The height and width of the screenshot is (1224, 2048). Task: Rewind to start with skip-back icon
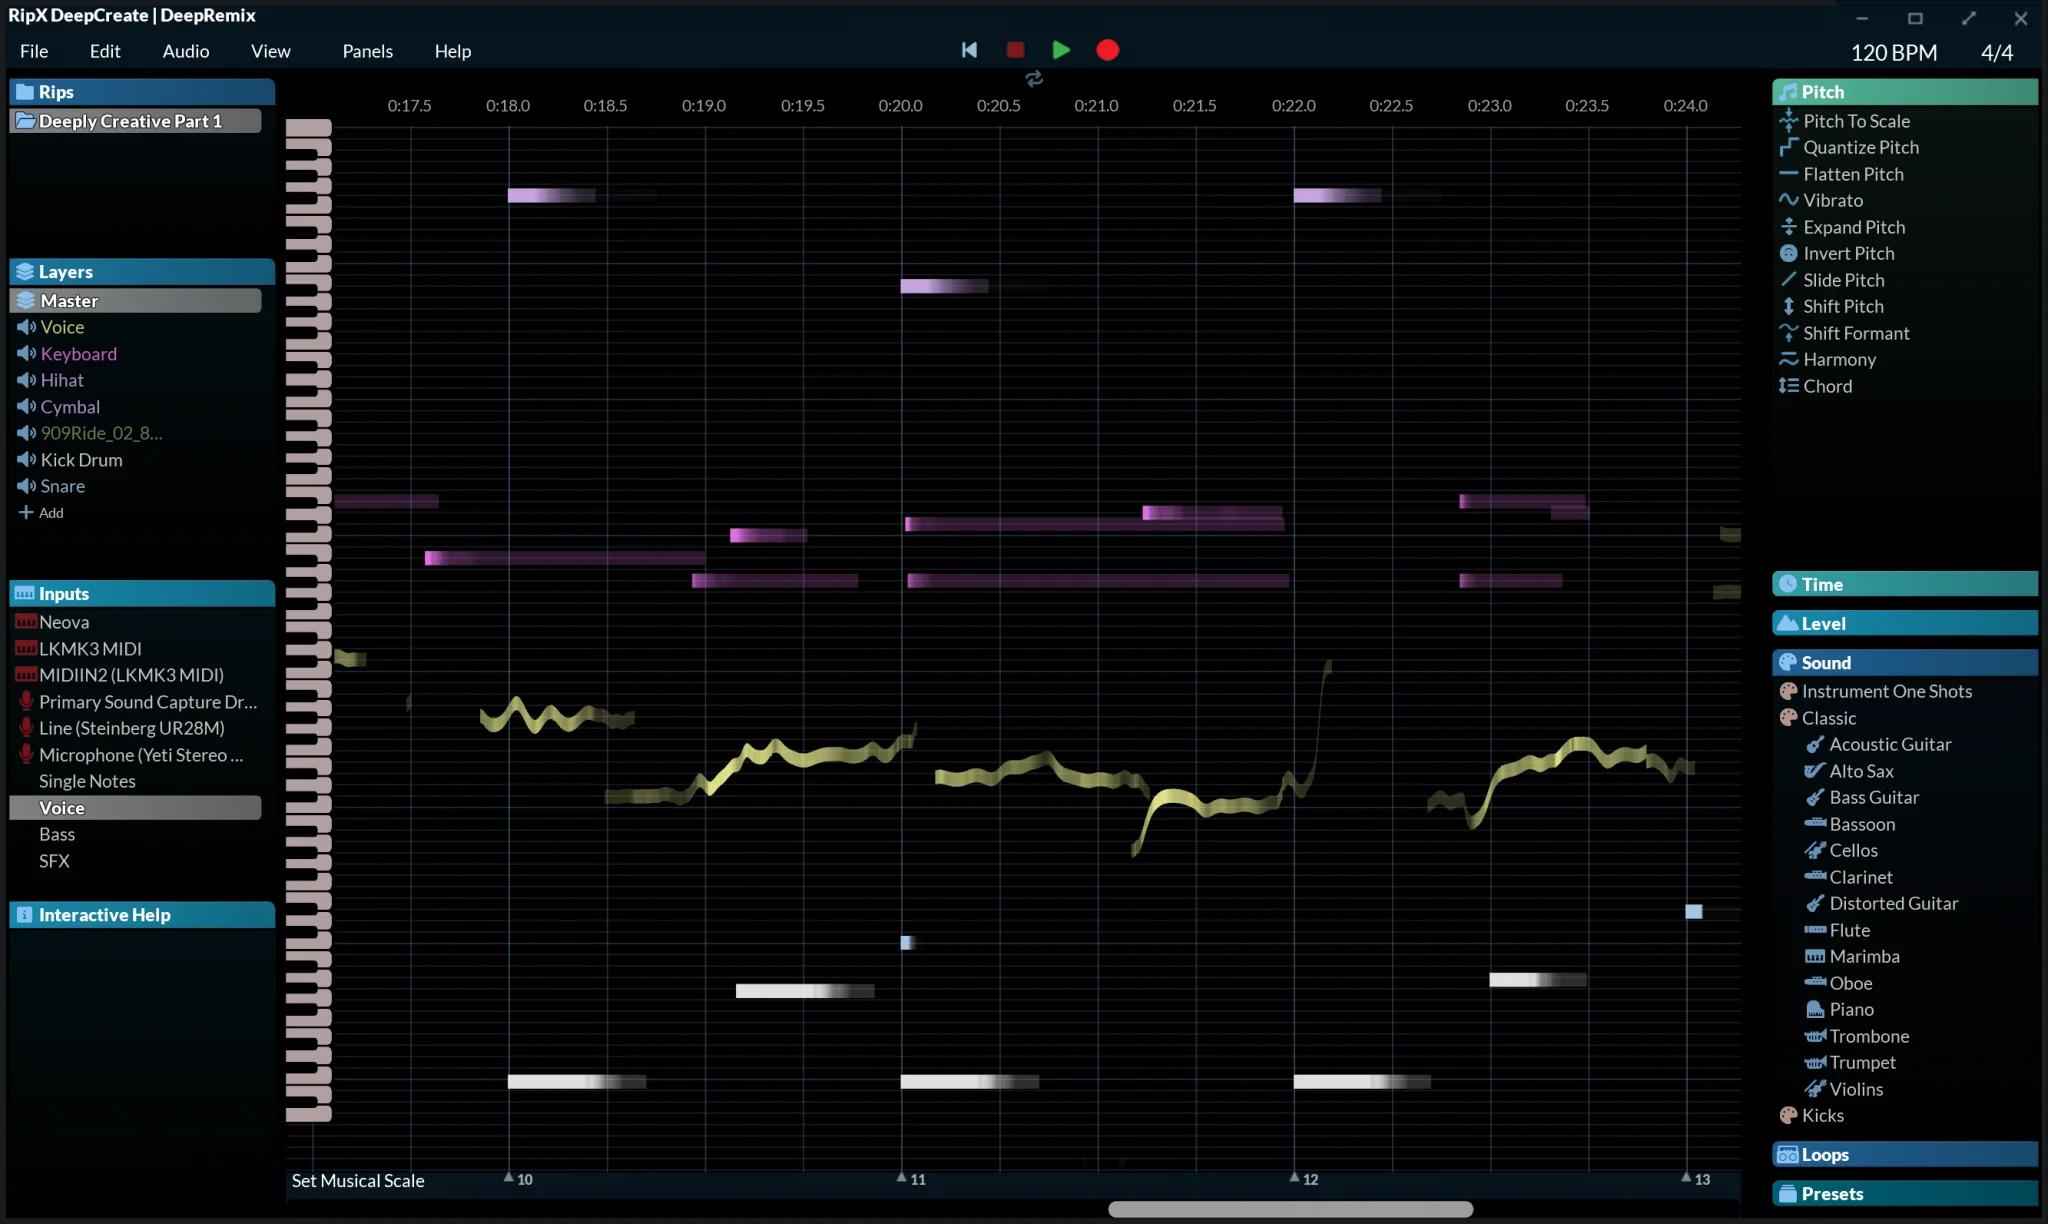(x=969, y=50)
